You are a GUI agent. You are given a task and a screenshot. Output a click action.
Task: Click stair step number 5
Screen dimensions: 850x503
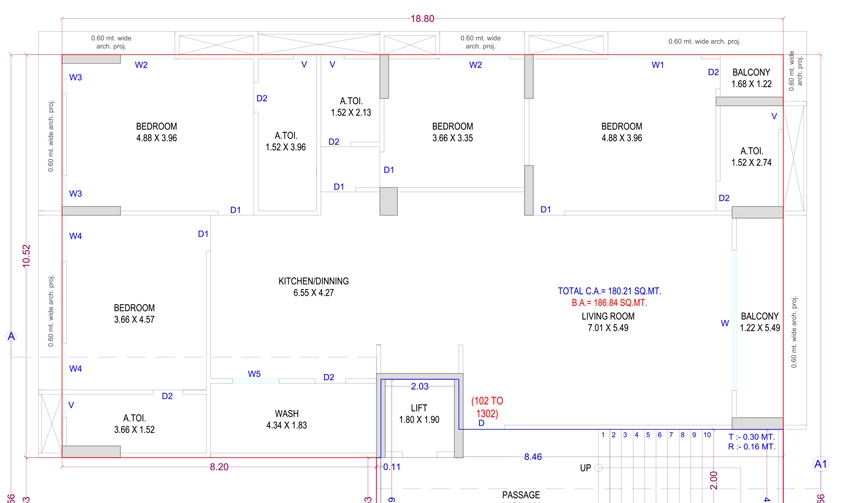[x=648, y=435]
